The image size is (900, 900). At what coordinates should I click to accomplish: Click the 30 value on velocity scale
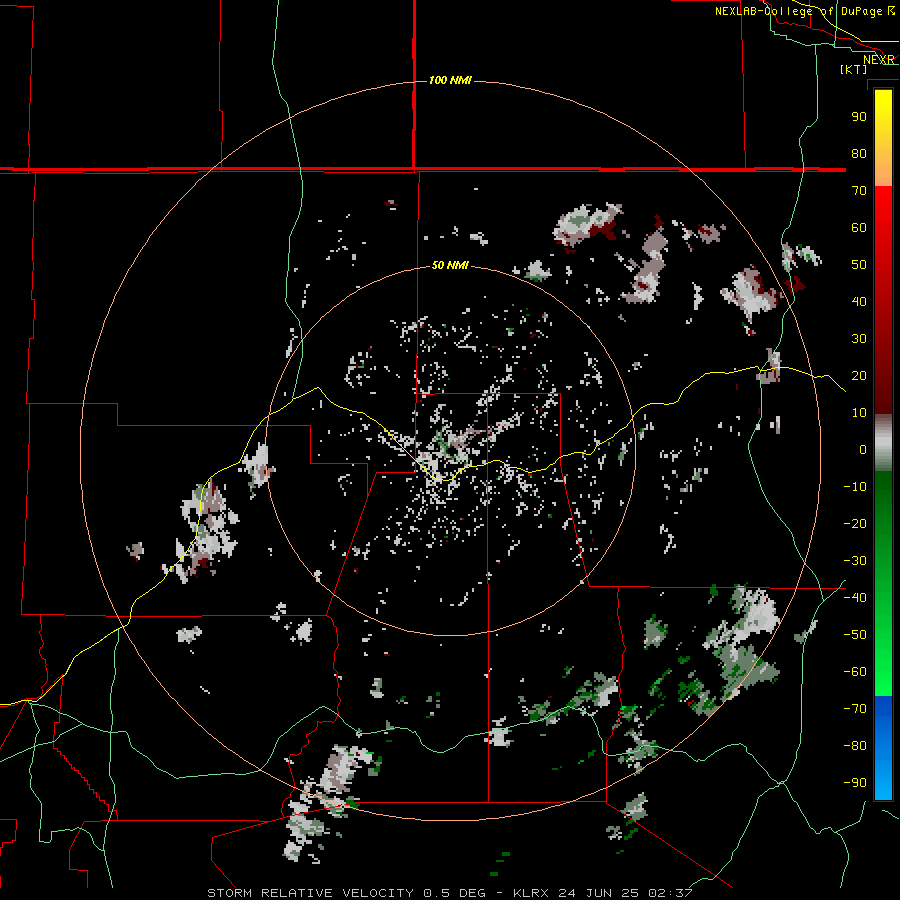pos(859,339)
